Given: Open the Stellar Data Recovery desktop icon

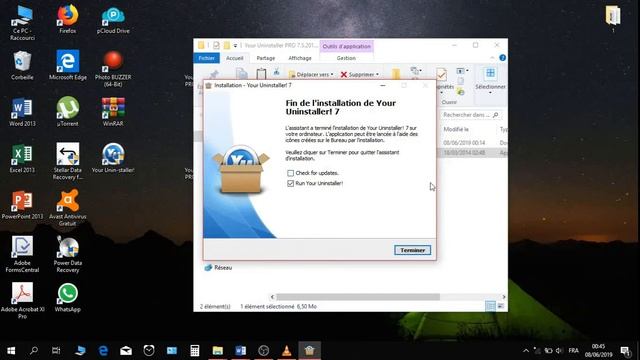Looking at the screenshot, I should click(x=68, y=162).
